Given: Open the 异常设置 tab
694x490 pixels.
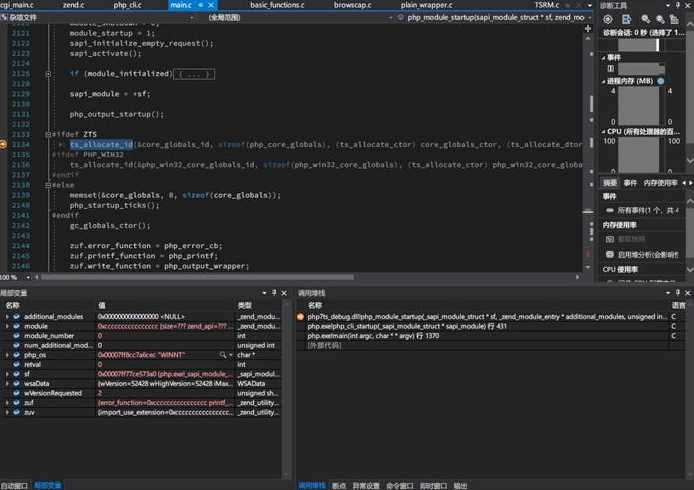Looking at the screenshot, I should point(366,486).
